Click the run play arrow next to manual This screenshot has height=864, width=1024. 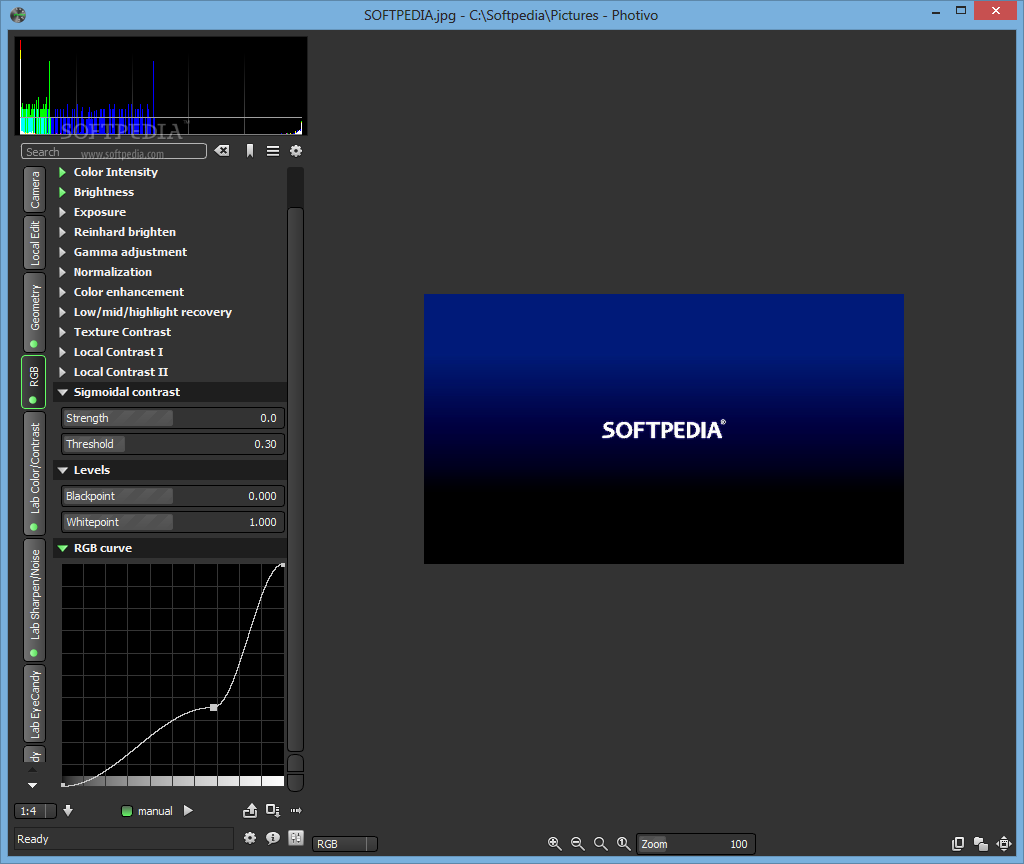[x=188, y=810]
